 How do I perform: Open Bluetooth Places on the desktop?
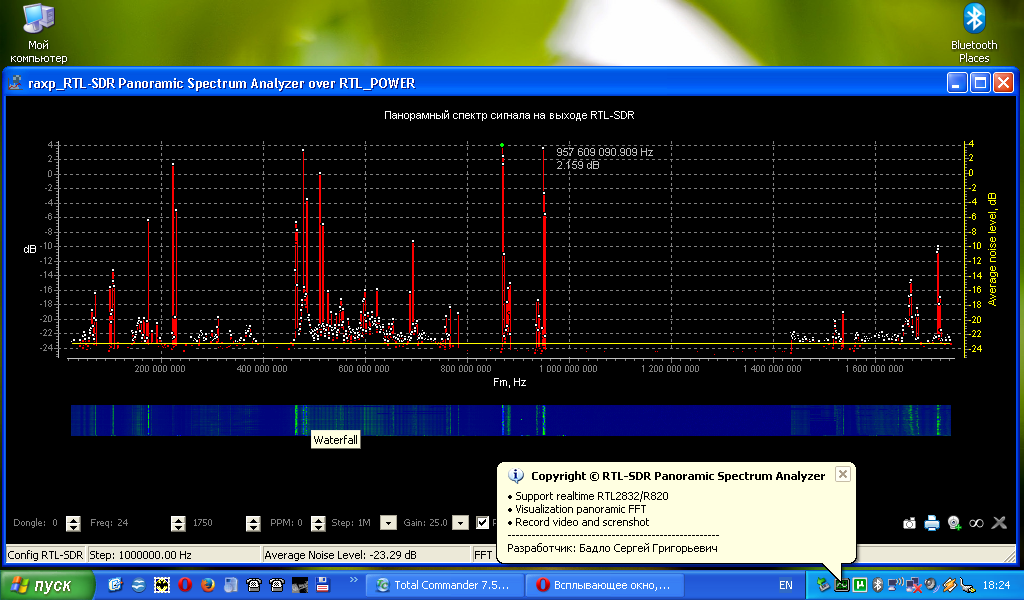click(974, 20)
